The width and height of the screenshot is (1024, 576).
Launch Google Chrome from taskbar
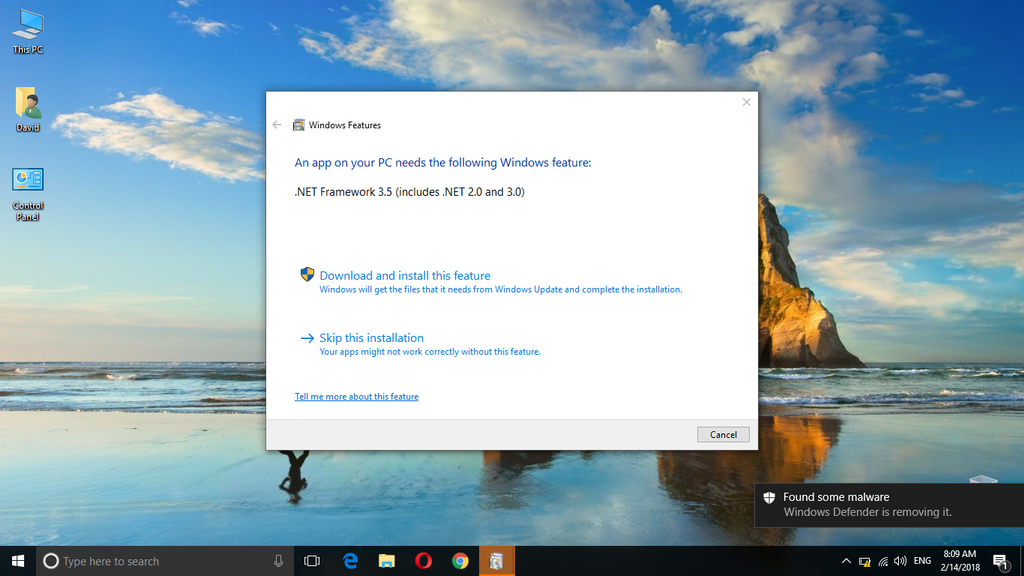tap(460, 561)
